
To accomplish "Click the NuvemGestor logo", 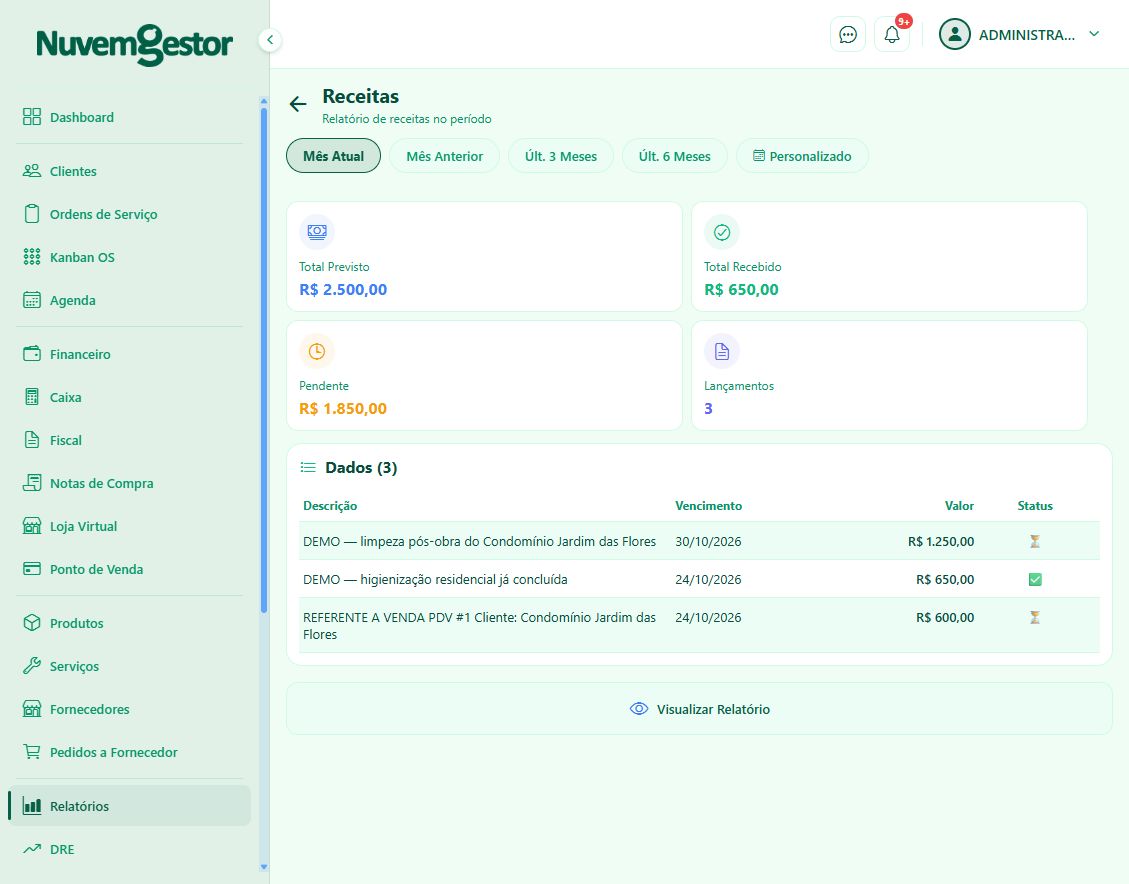I will (135, 44).
